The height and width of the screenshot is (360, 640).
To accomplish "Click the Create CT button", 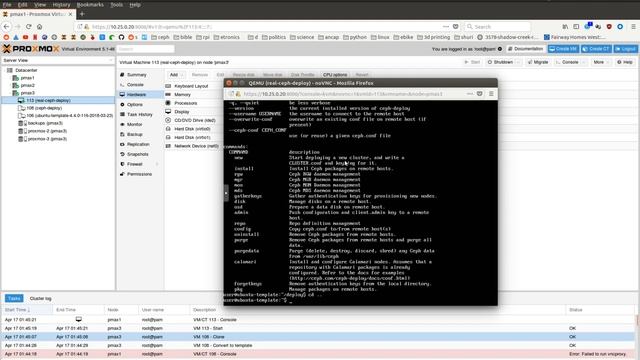I will pos(596,49).
